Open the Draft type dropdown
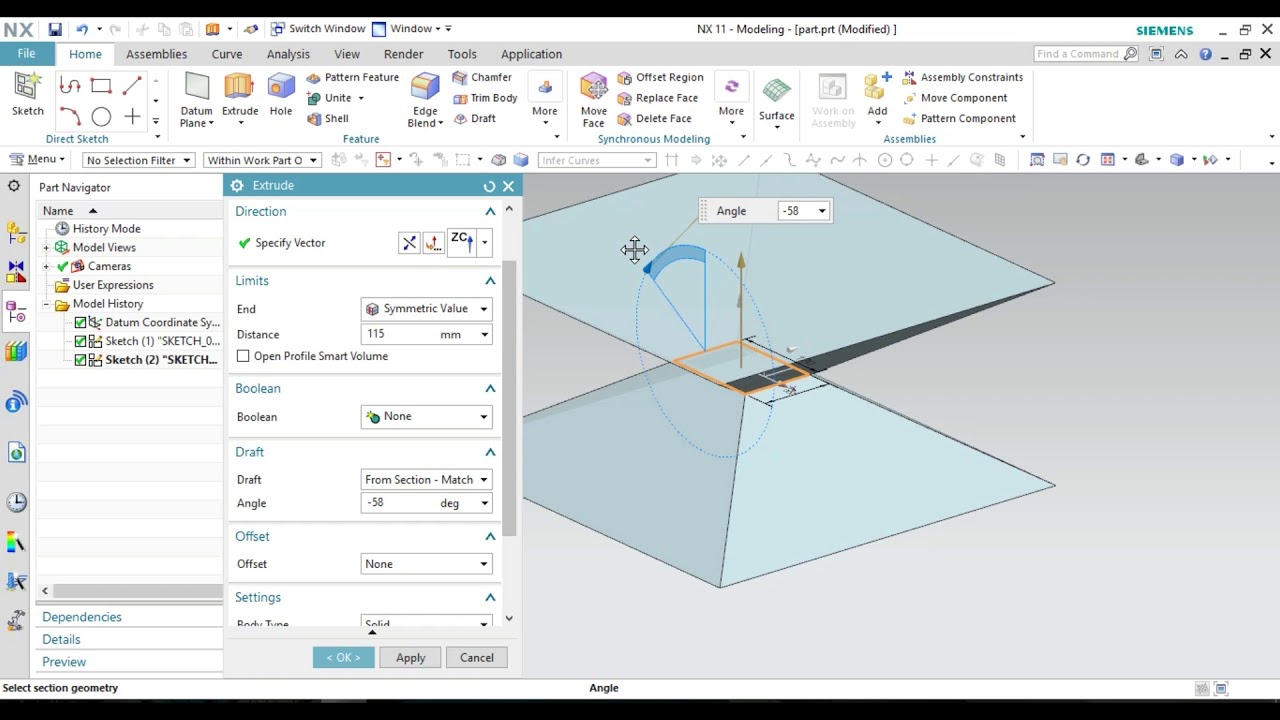The image size is (1280, 720). click(426, 480)
